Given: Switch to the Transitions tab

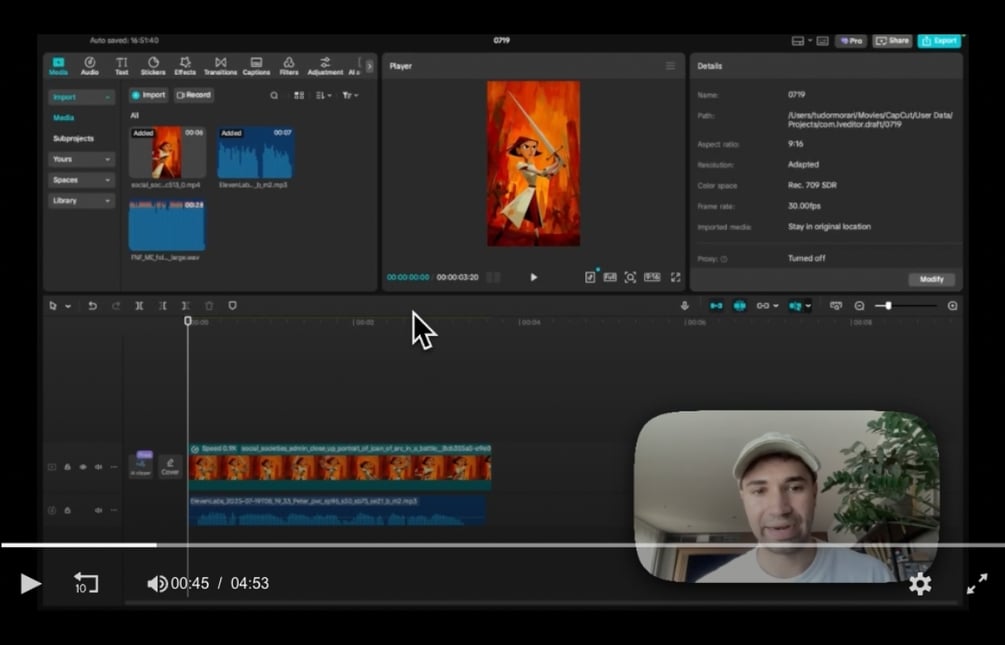Looking at the screenshot, I should (220, 65).
